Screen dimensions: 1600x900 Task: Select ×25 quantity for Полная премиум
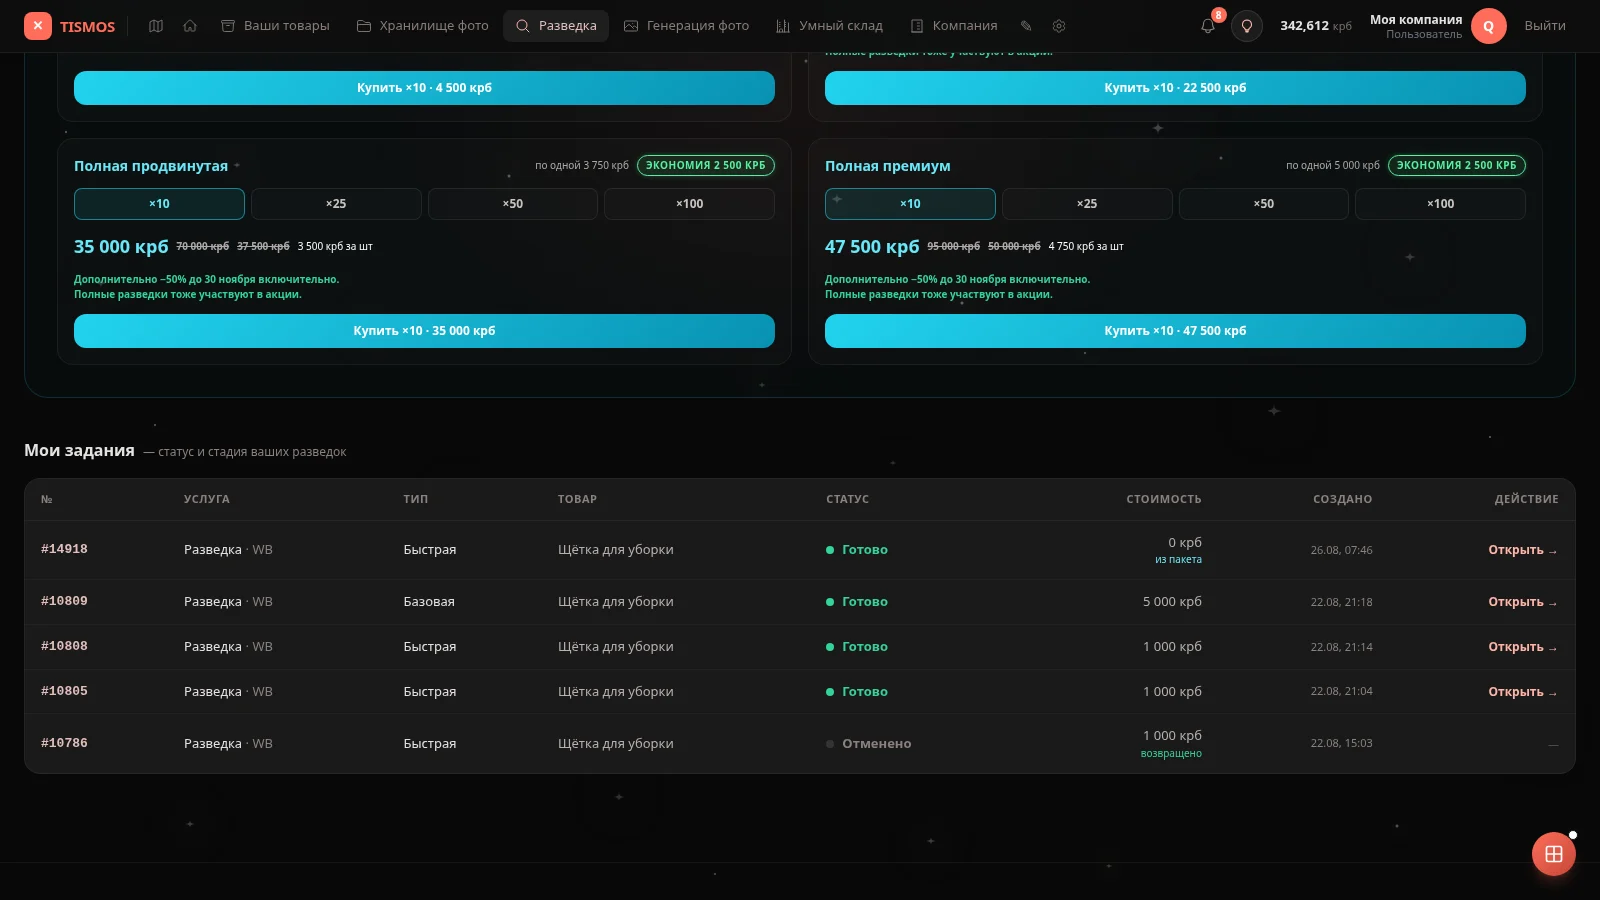click(x=1087, y=204)
